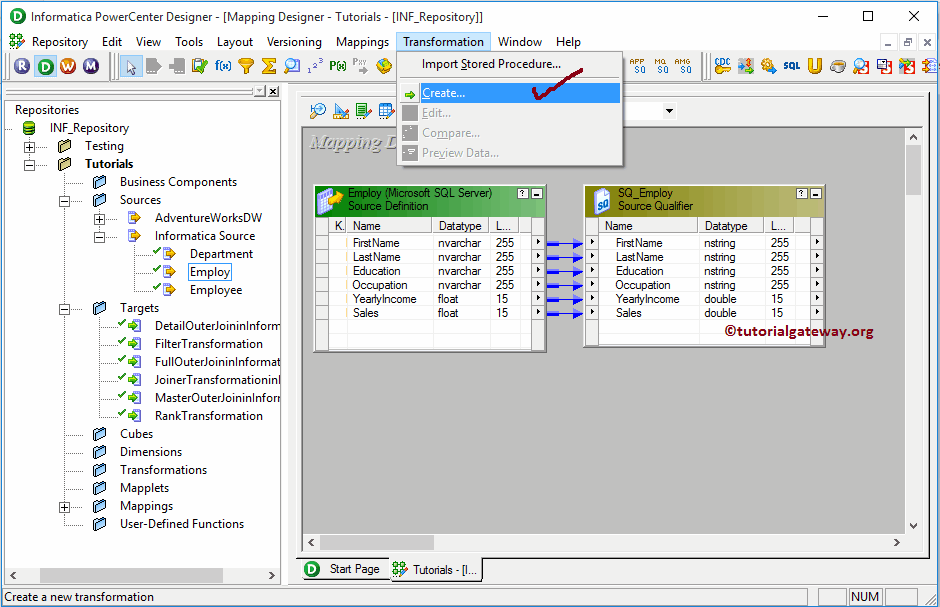Select the Expression f(x) transformation icon
Viewport: 940px width, 607px height.
tap(222, 66)
